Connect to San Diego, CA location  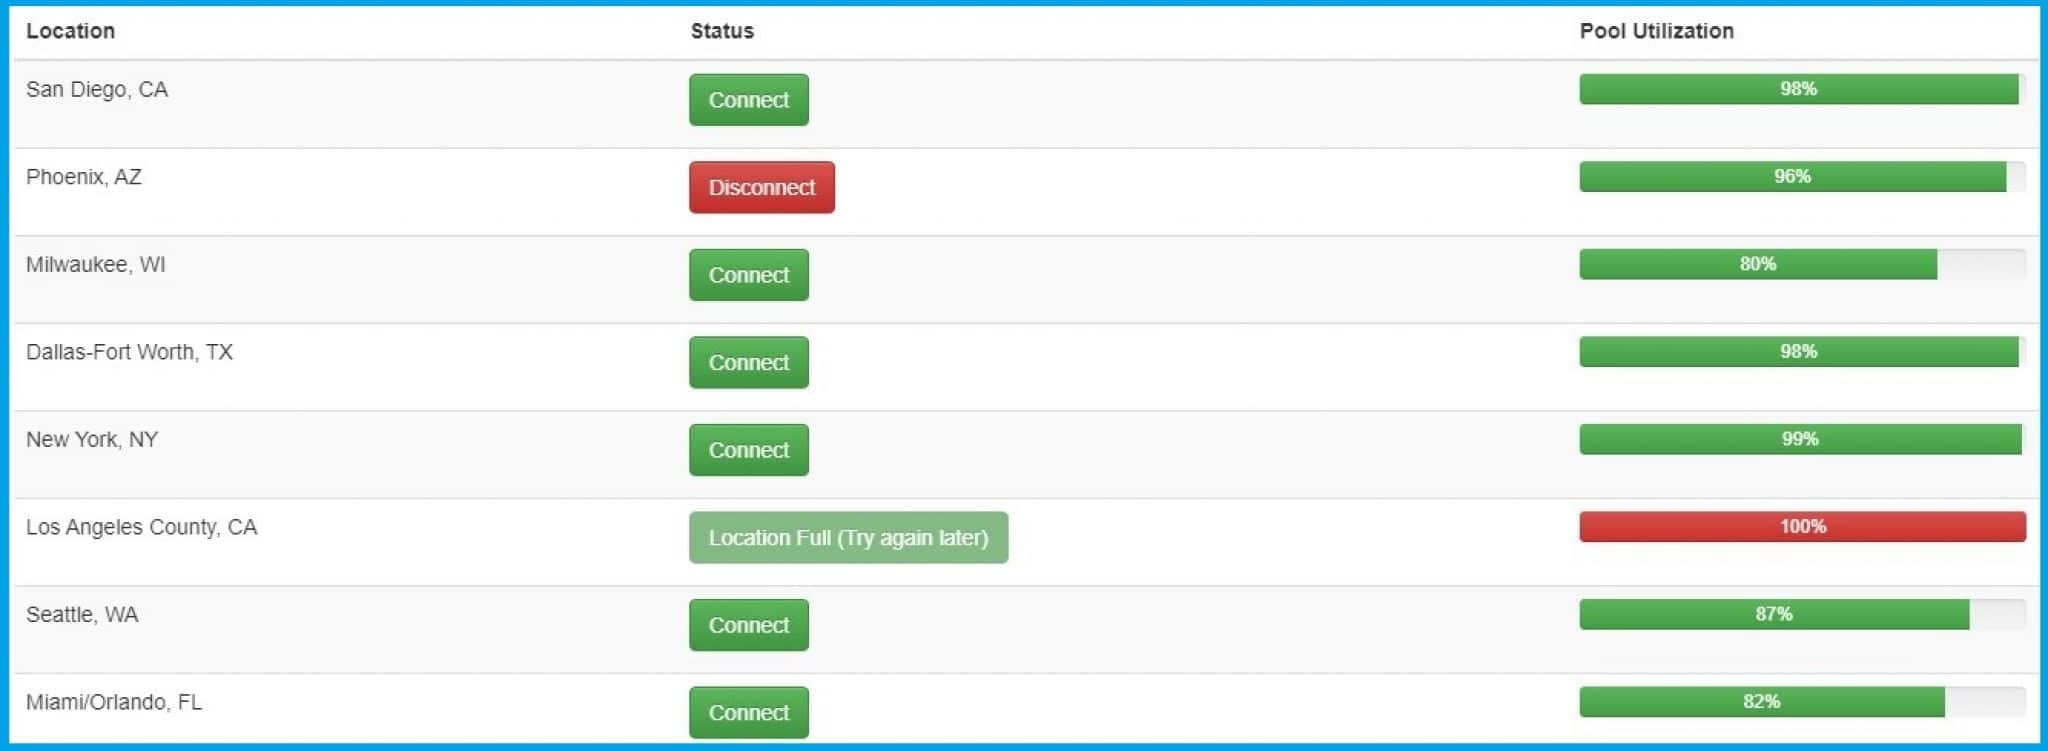[x=748, y=100]
